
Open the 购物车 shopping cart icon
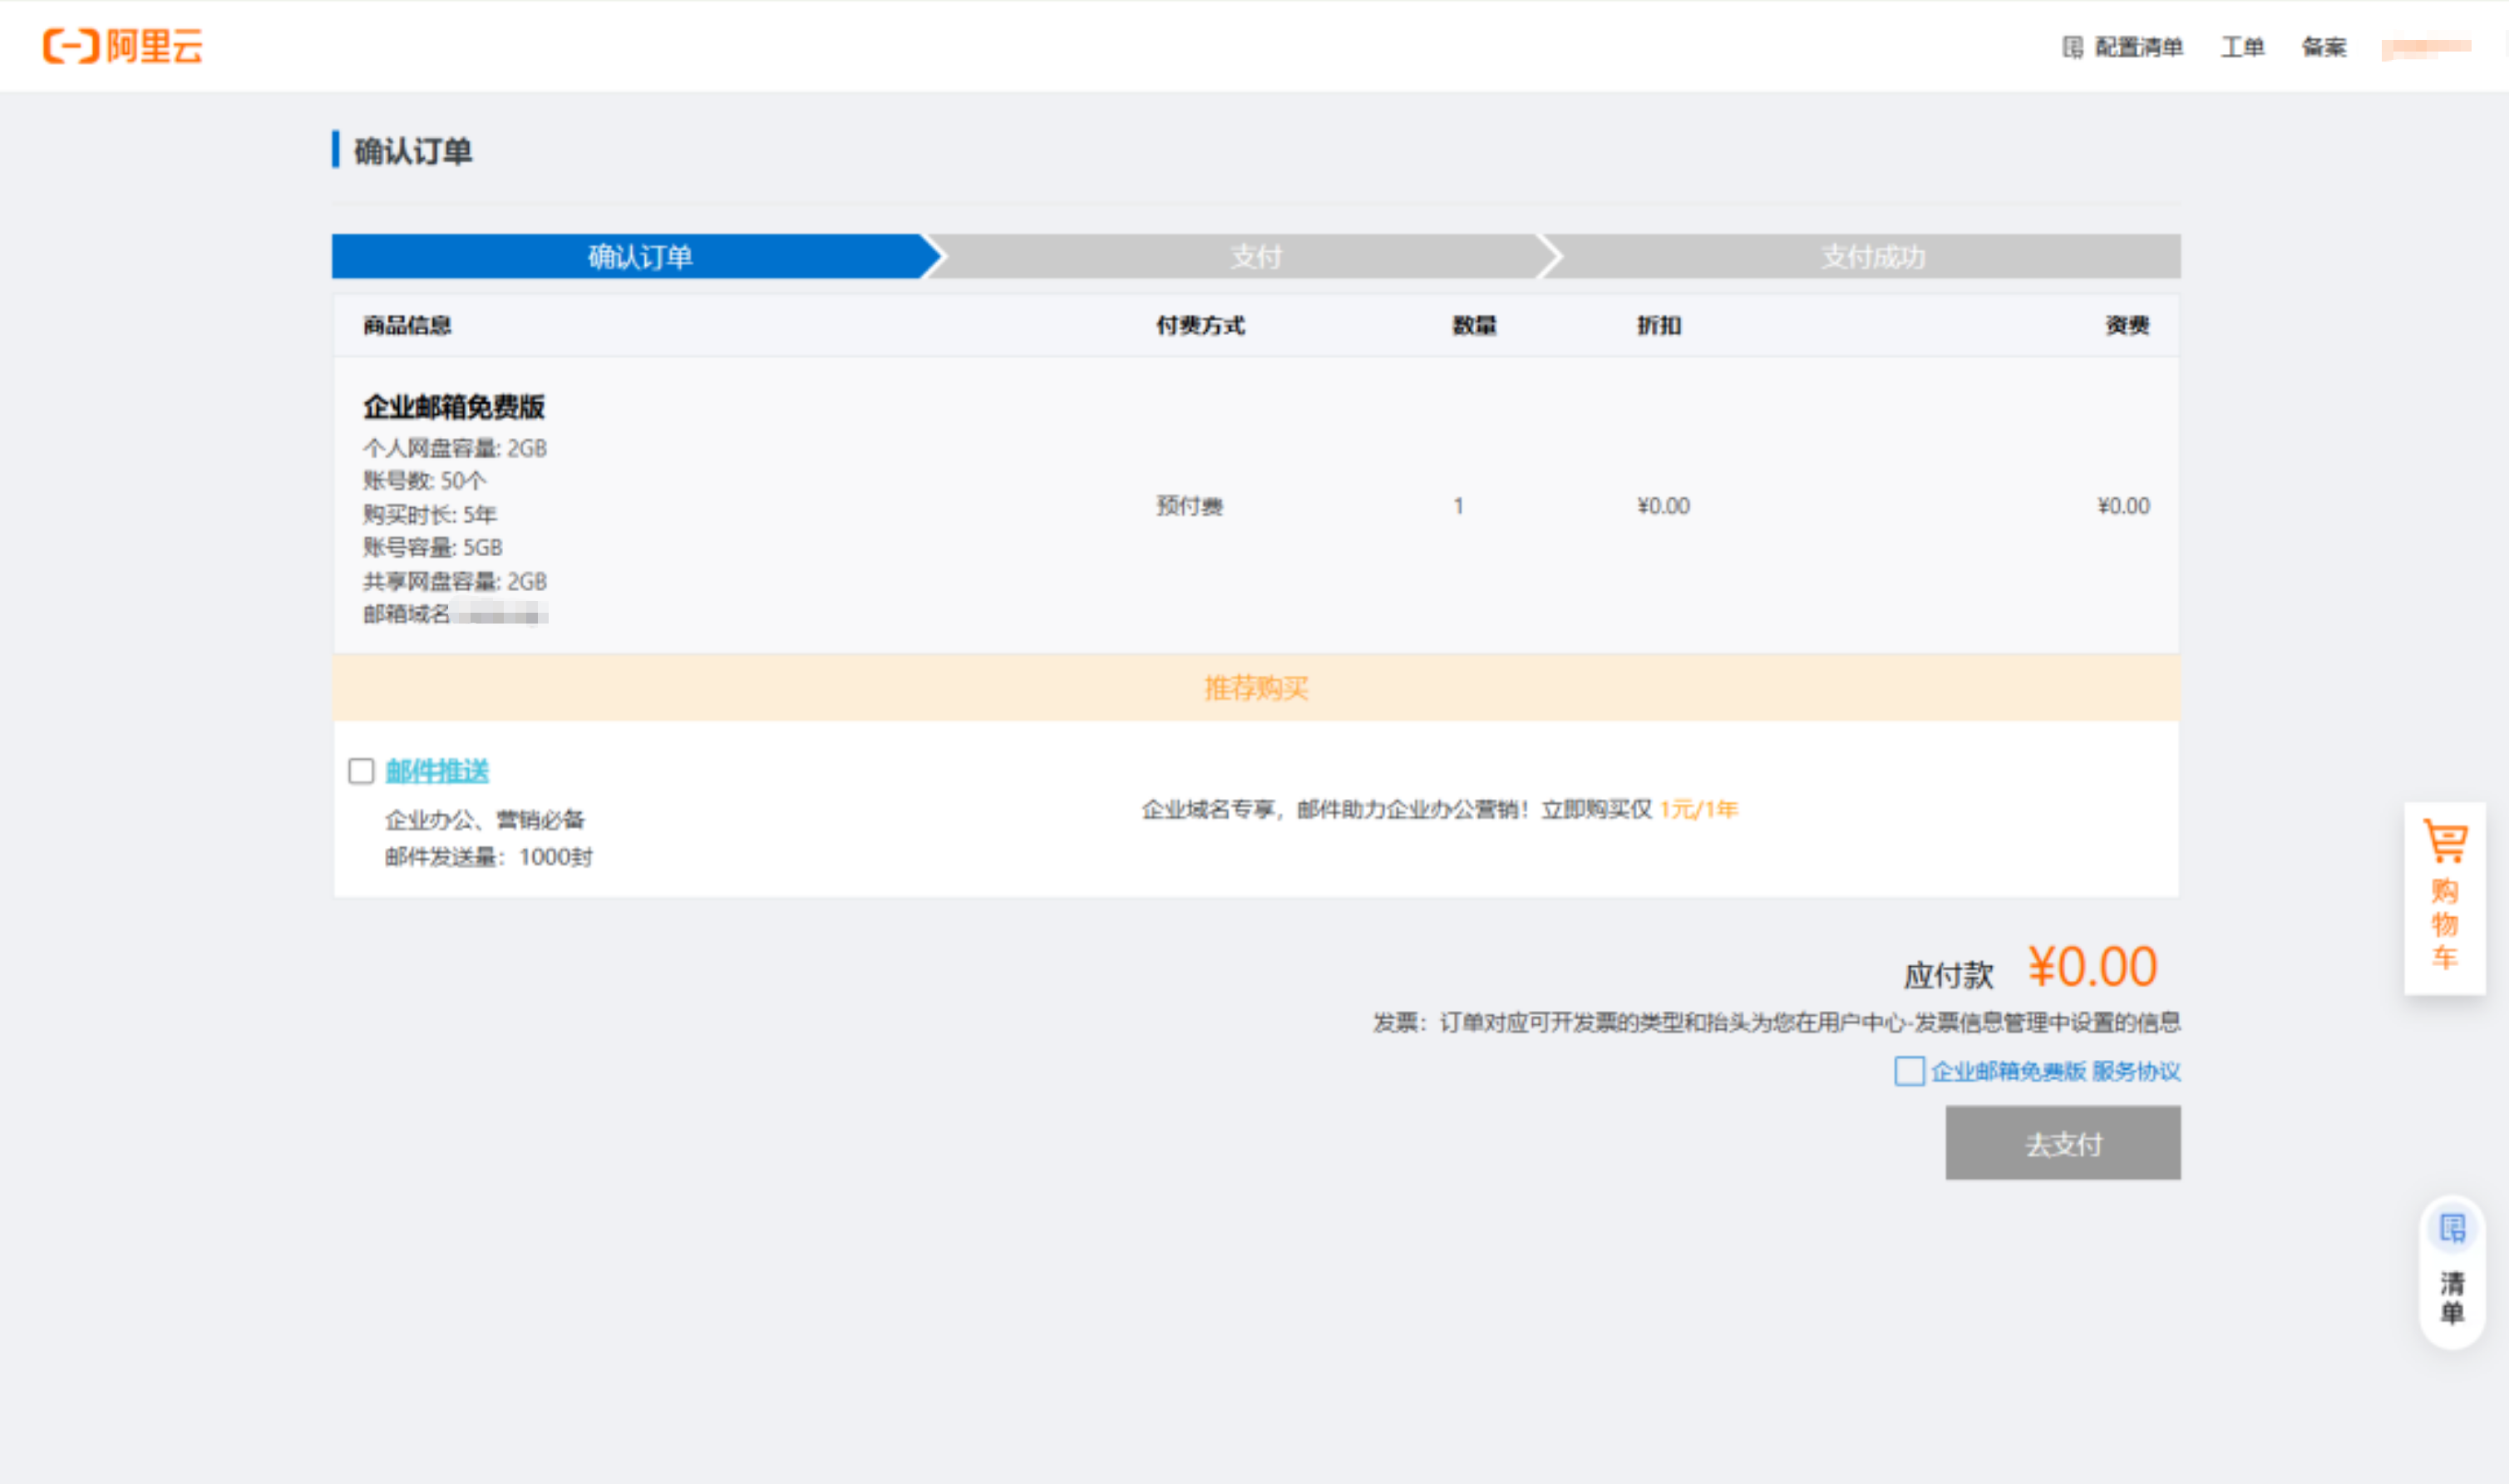(2444, 841)
